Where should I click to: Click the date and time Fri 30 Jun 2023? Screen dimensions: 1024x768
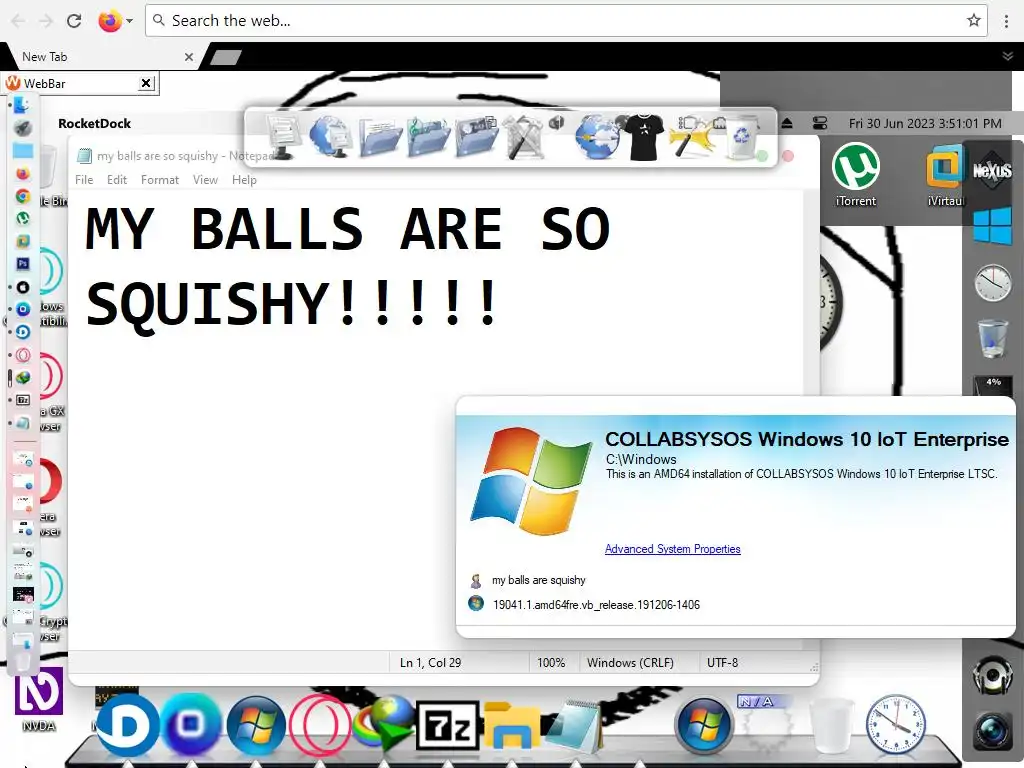[x=925, y=123]
